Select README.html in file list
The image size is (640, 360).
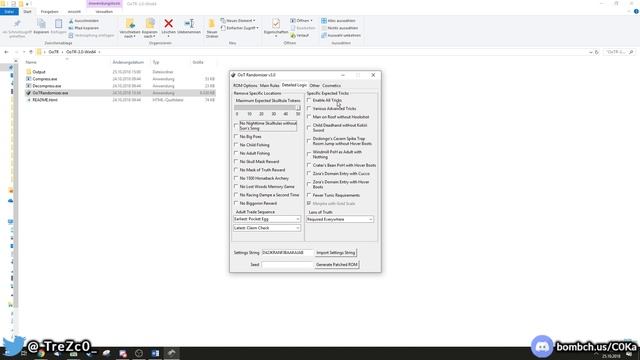45,100
